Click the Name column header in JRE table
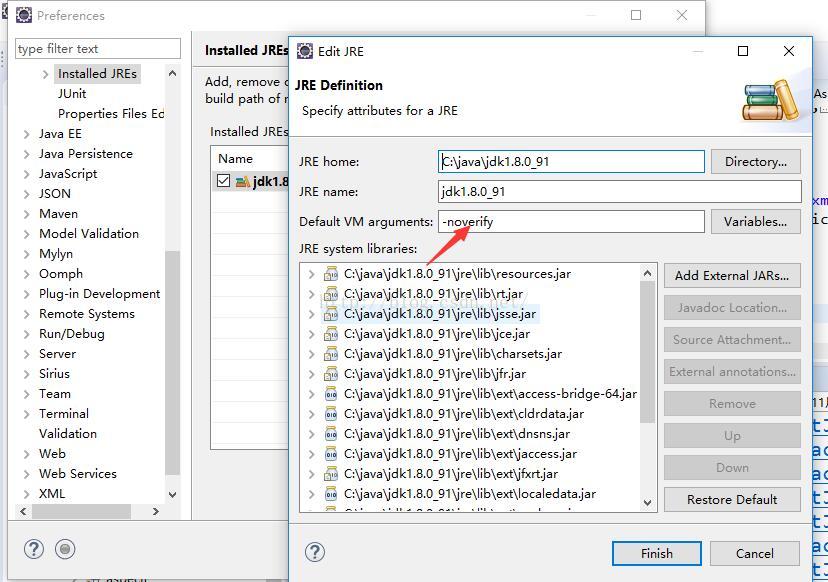The height and width of the screenshot is (582, 828). [236, 158]
